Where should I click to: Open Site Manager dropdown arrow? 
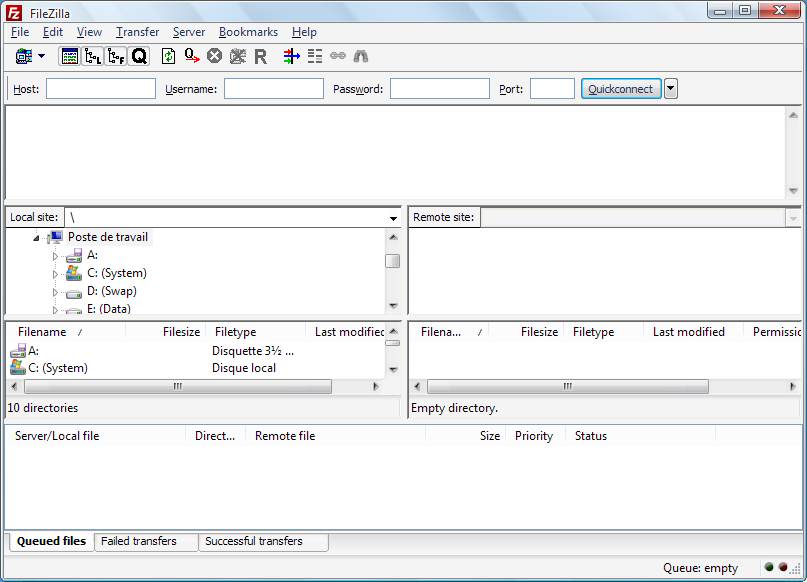42,56
